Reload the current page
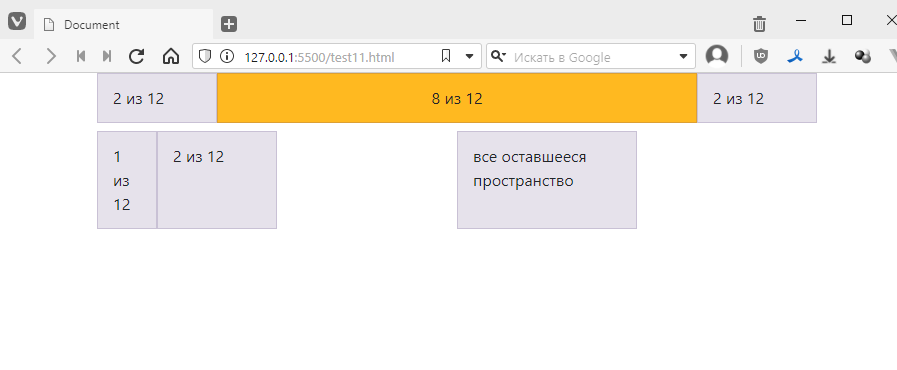The image size is (897, 370). coord(136,56)
